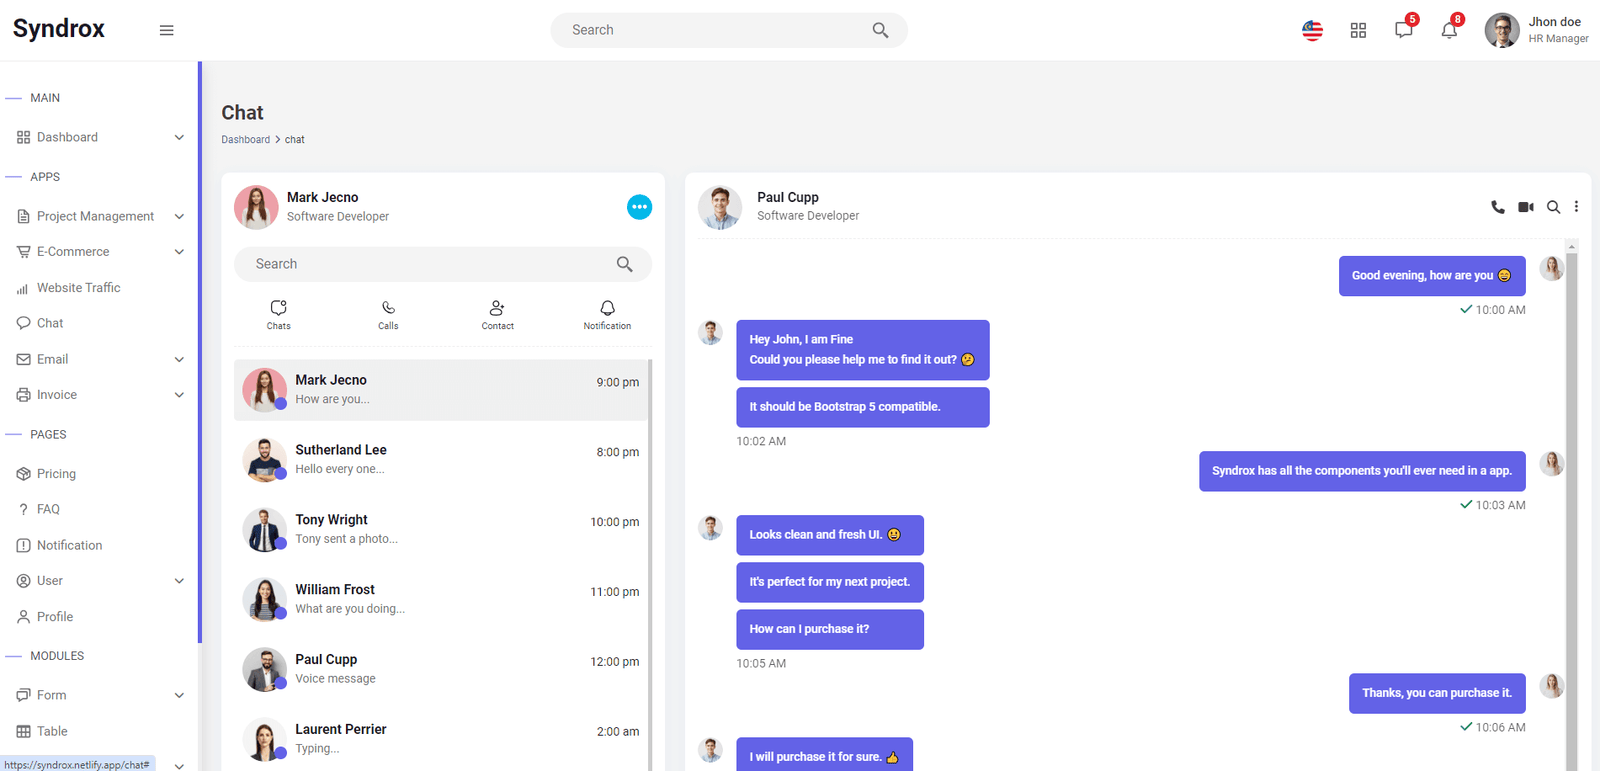Viewport: 1600px width, 771px height.
Task: Click the Website Traffic chart icon
Action: click(23, 288)
